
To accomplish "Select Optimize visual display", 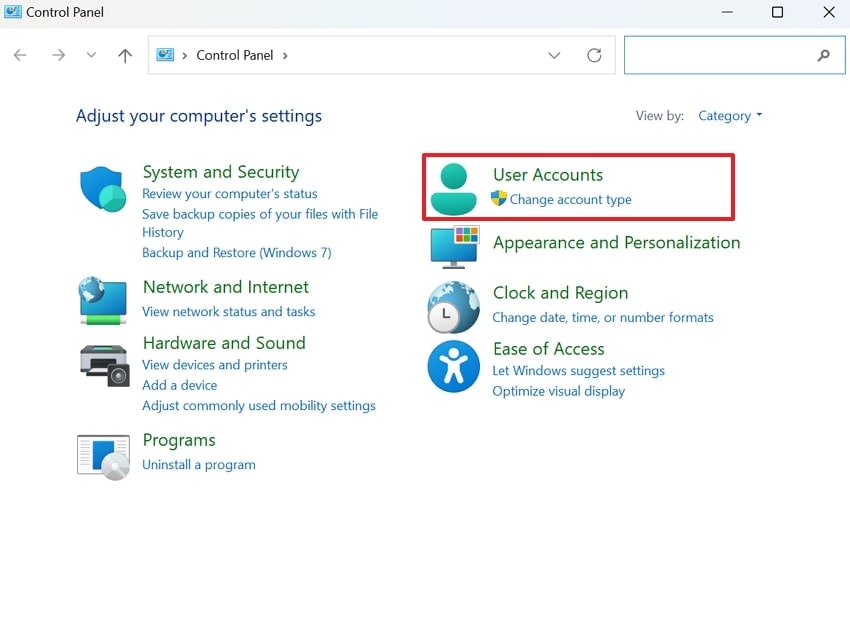I will click(x=558, y=391).
